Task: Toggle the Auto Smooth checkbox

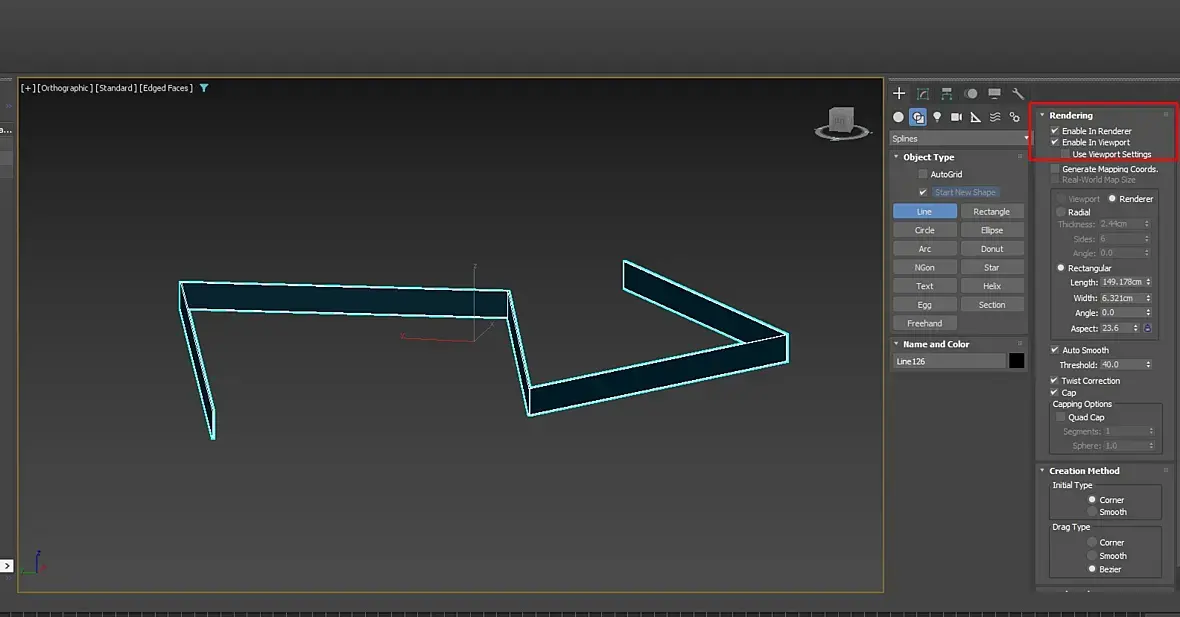Action: tap(1054, 350)
